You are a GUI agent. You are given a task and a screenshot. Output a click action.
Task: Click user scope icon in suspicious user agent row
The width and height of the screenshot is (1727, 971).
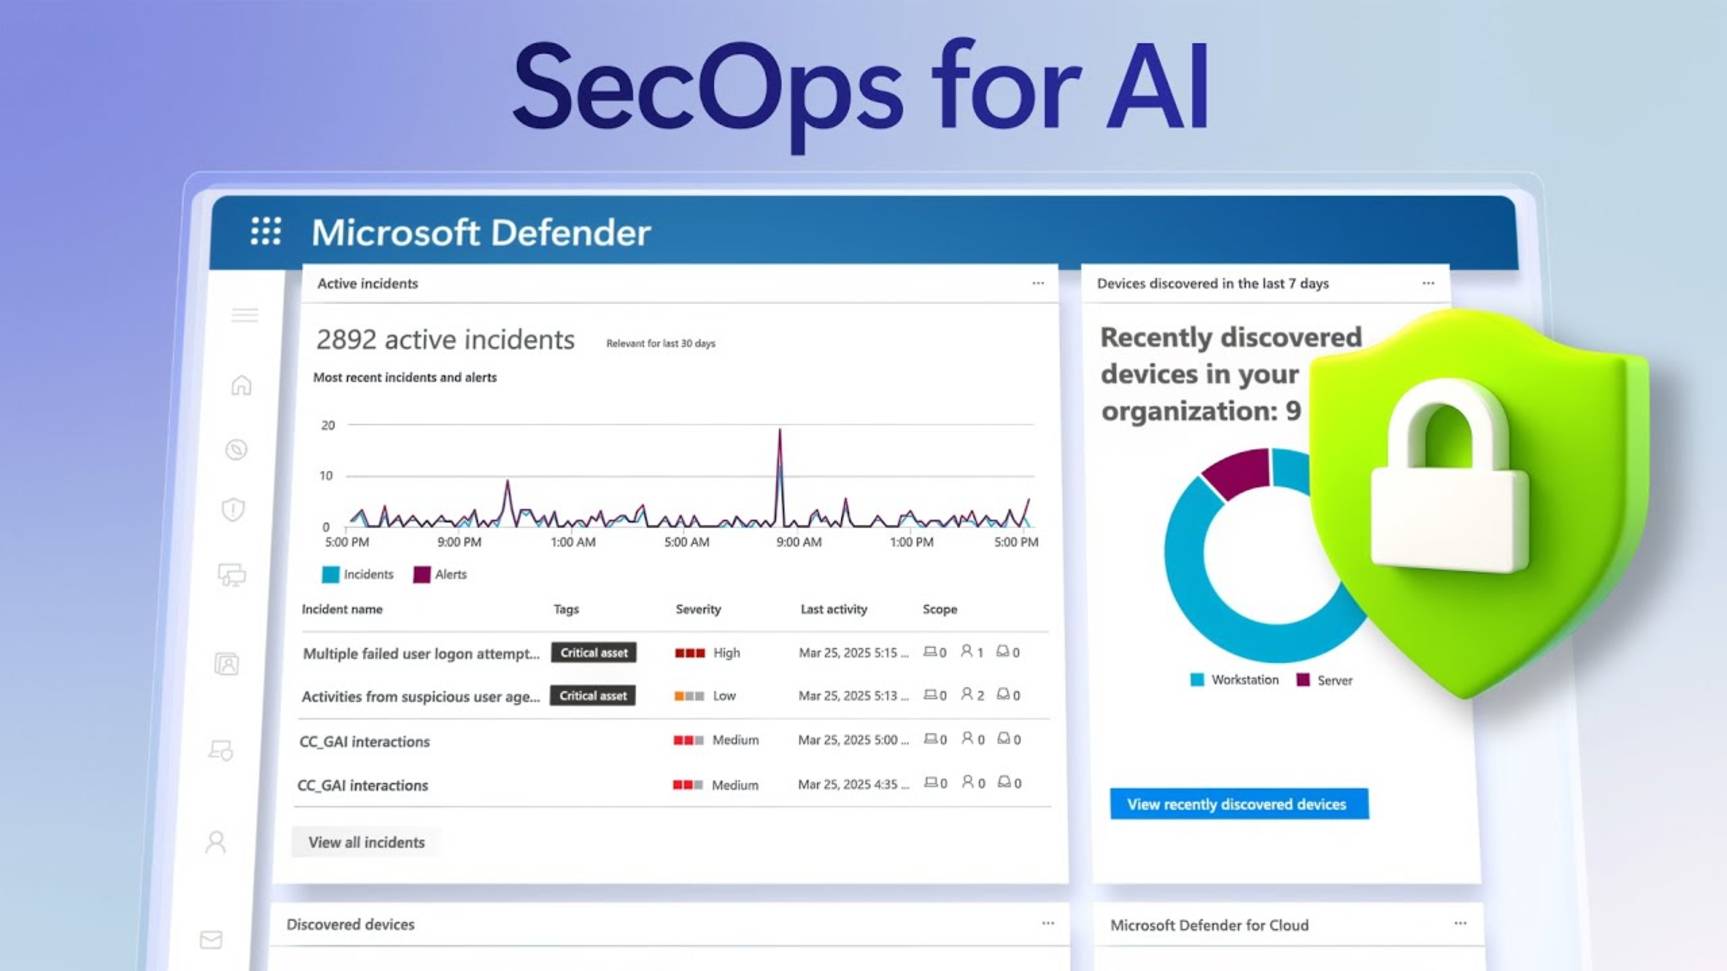click(967, 694)
